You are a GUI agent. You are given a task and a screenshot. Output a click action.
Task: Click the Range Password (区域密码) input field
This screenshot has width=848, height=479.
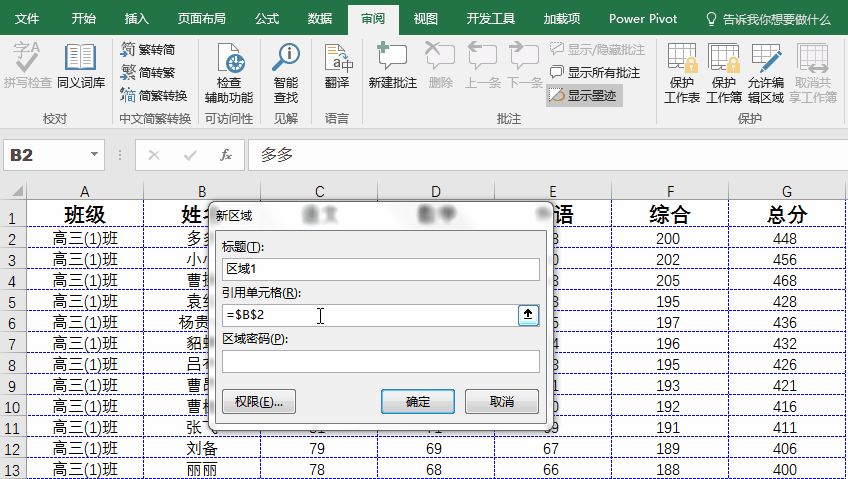click(380, 361)
